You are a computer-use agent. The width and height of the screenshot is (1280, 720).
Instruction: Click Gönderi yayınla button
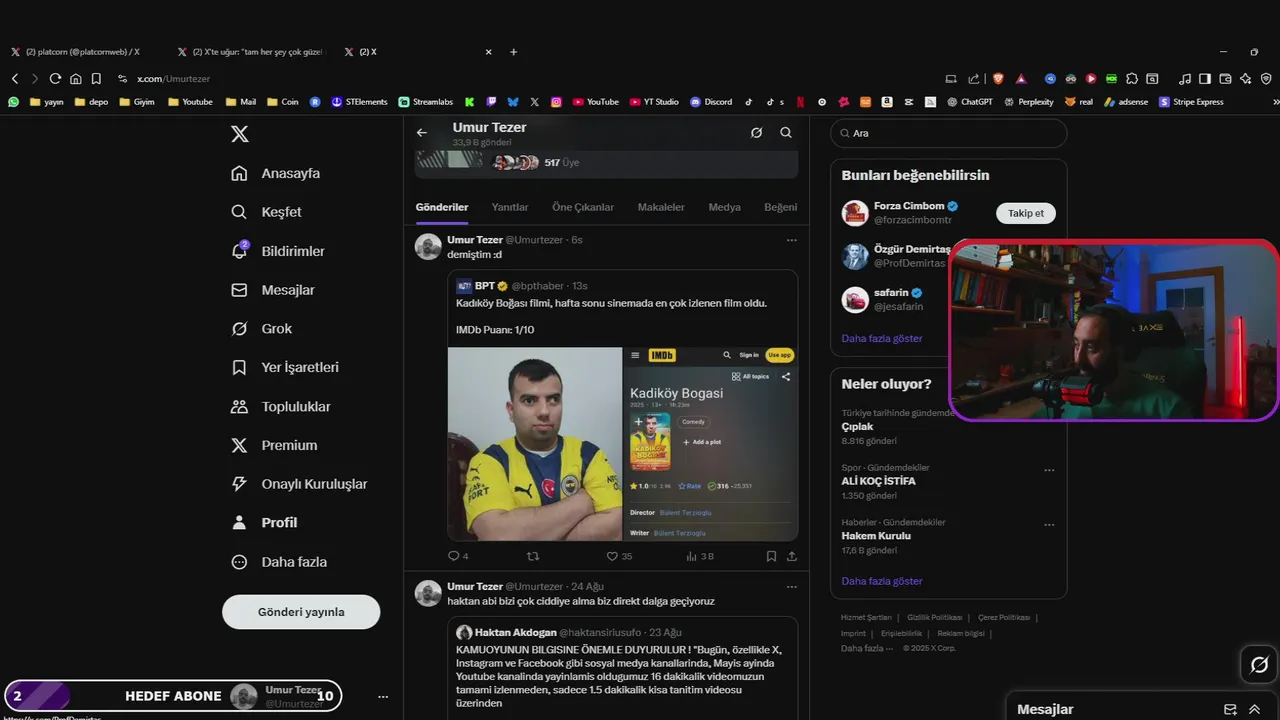point(301,612)
